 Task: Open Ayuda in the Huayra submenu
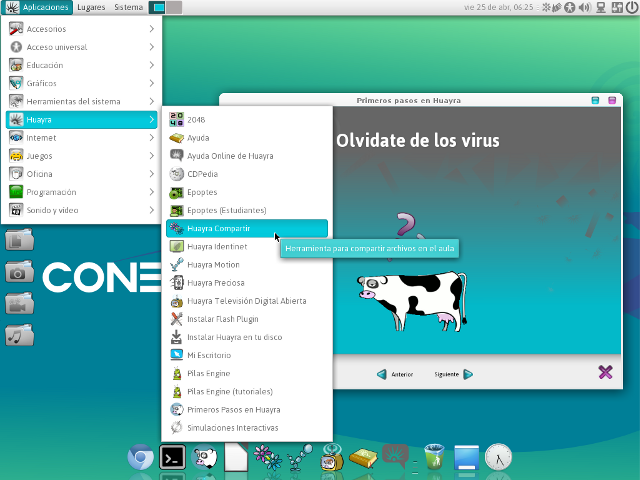[x=247, y=138]
